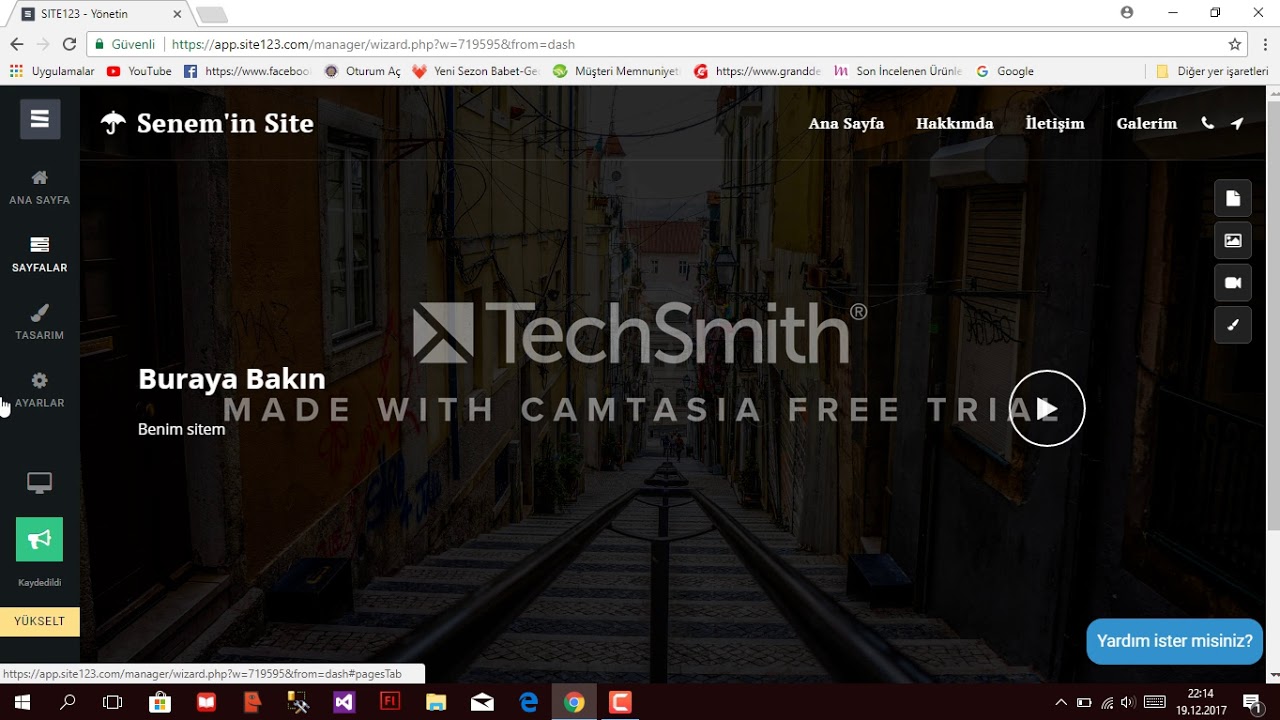Click the paintbrush style tool icon

click(1233, 325)
